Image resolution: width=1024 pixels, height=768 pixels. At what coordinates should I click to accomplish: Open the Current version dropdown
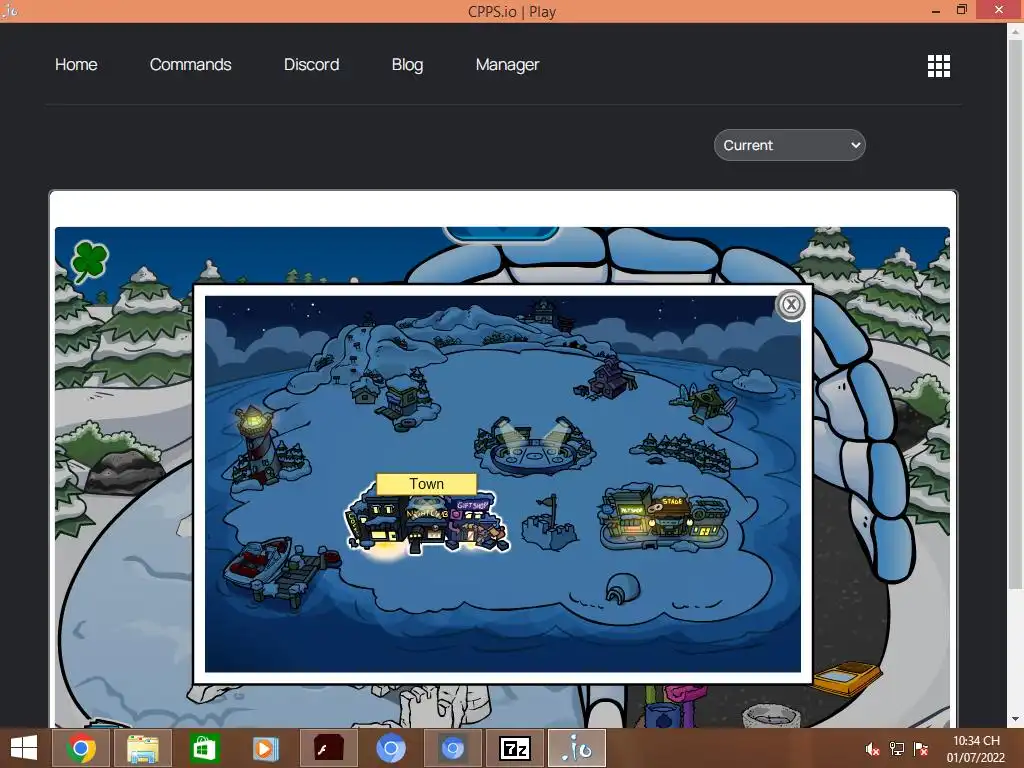click(790, 145)
